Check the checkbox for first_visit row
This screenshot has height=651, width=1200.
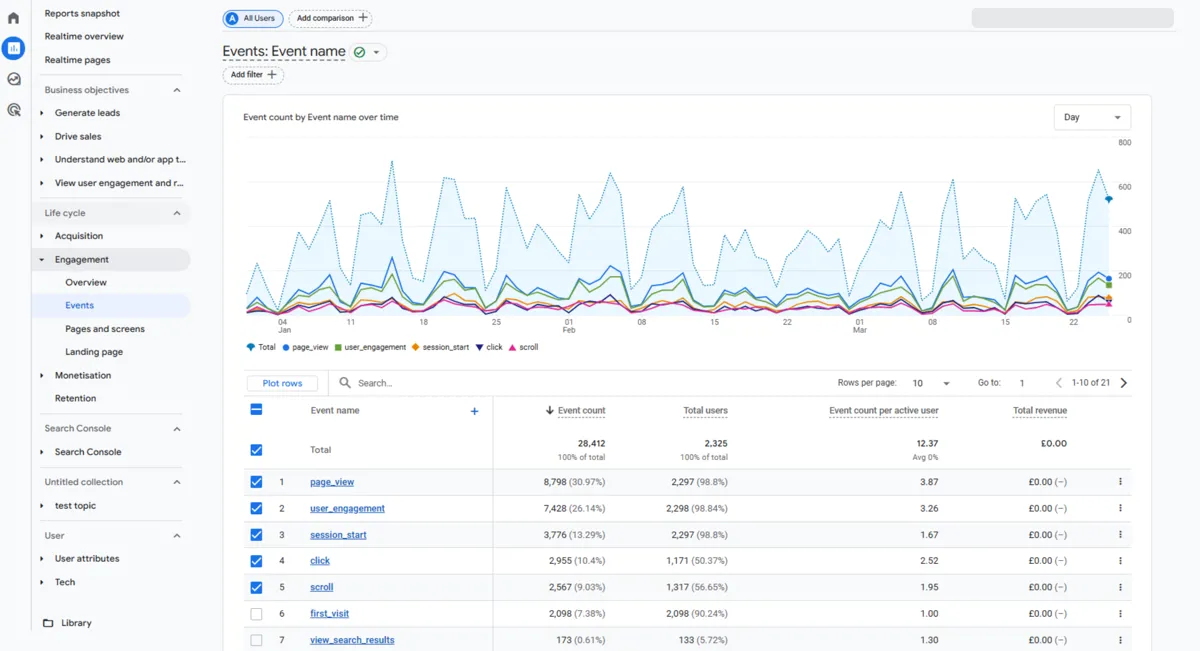[x=256, y=613]
